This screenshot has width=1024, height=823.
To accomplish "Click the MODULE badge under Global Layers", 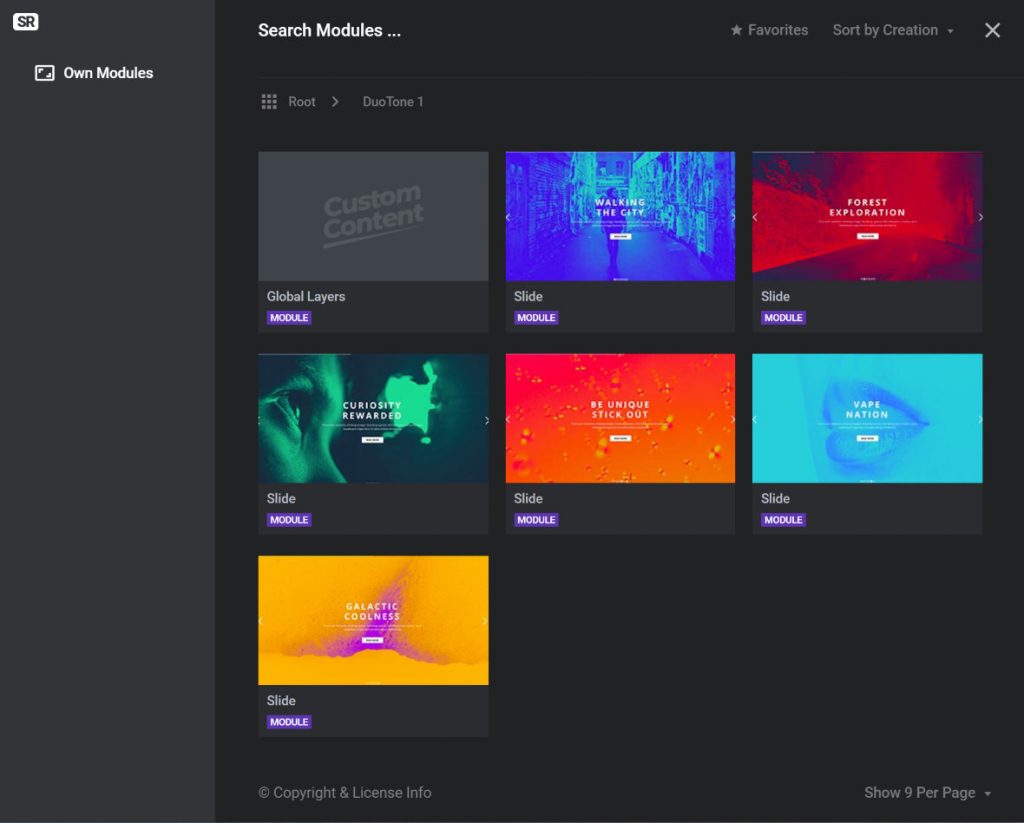I will coord(289,317).
